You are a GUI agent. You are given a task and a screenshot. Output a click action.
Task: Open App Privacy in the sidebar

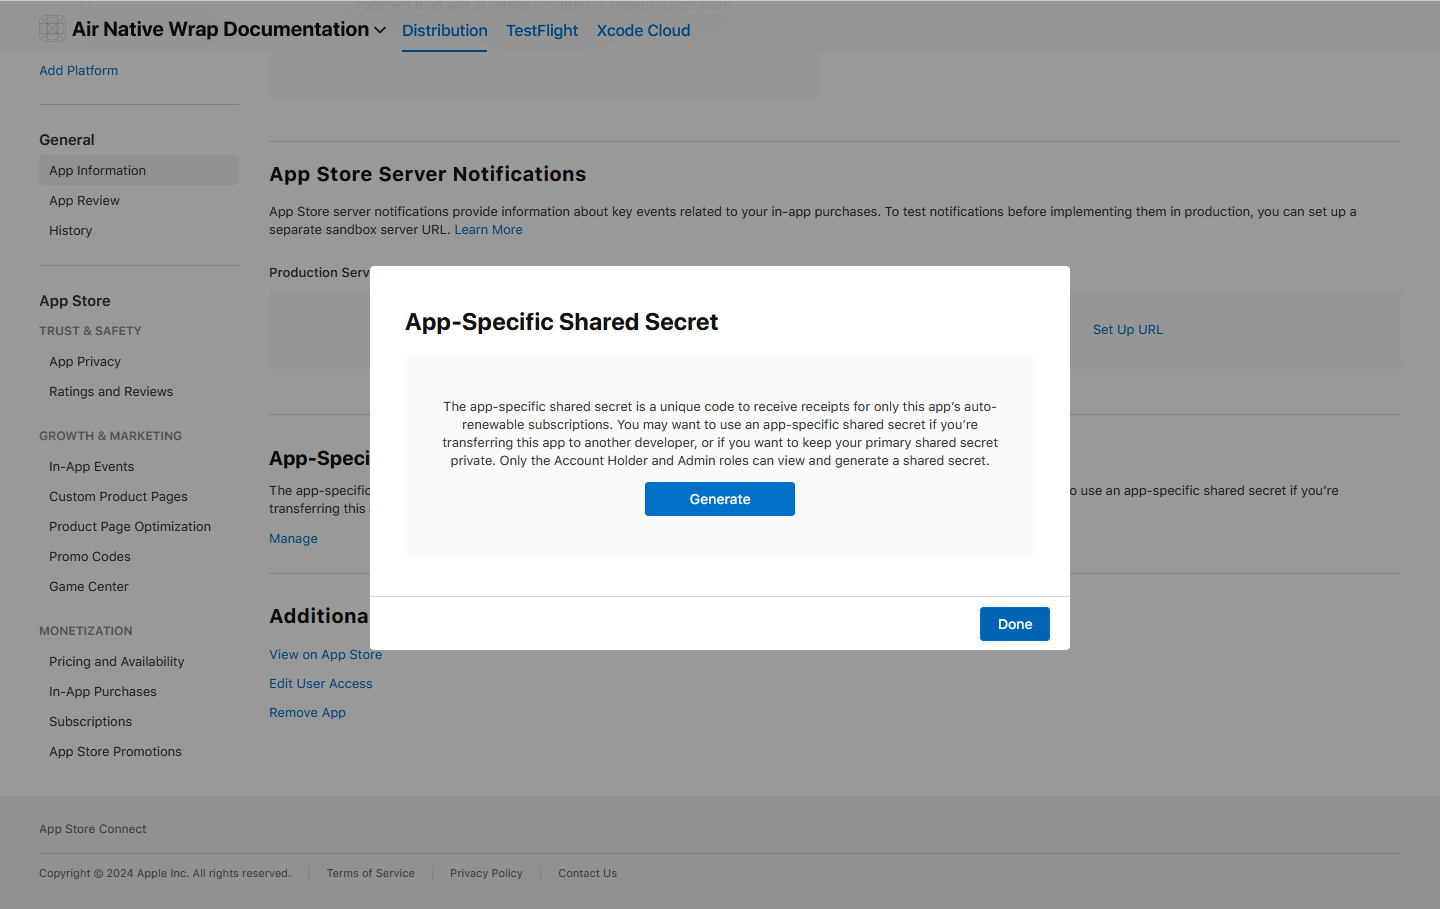pos(85,362)
